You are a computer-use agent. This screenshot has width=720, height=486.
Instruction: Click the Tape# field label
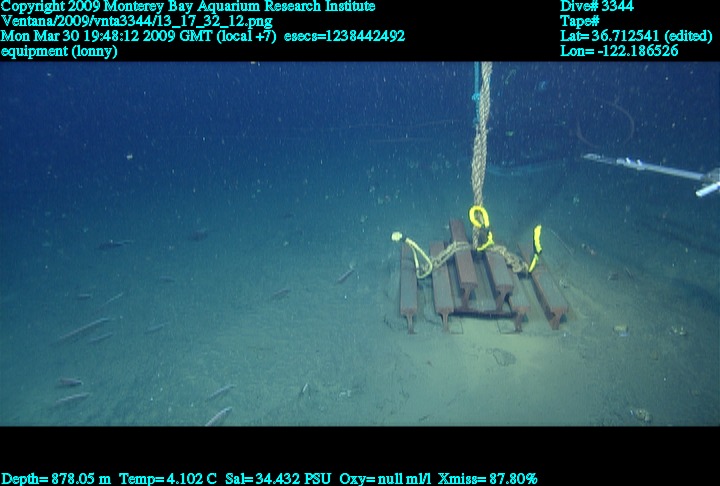580,21
